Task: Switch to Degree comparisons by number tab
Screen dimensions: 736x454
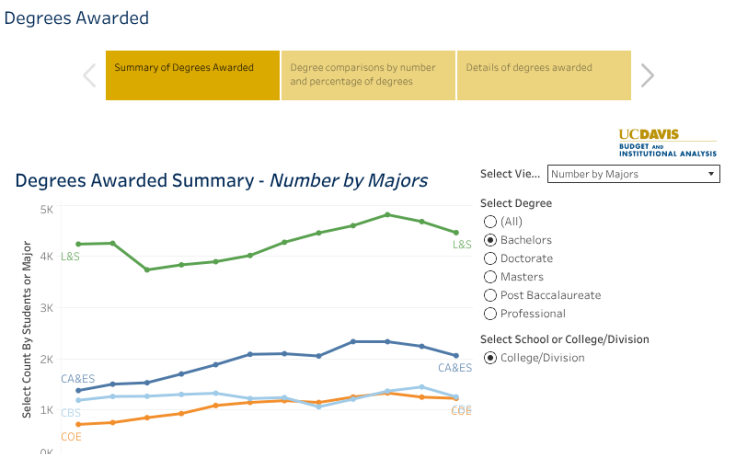Action: [x=368, y=75]
